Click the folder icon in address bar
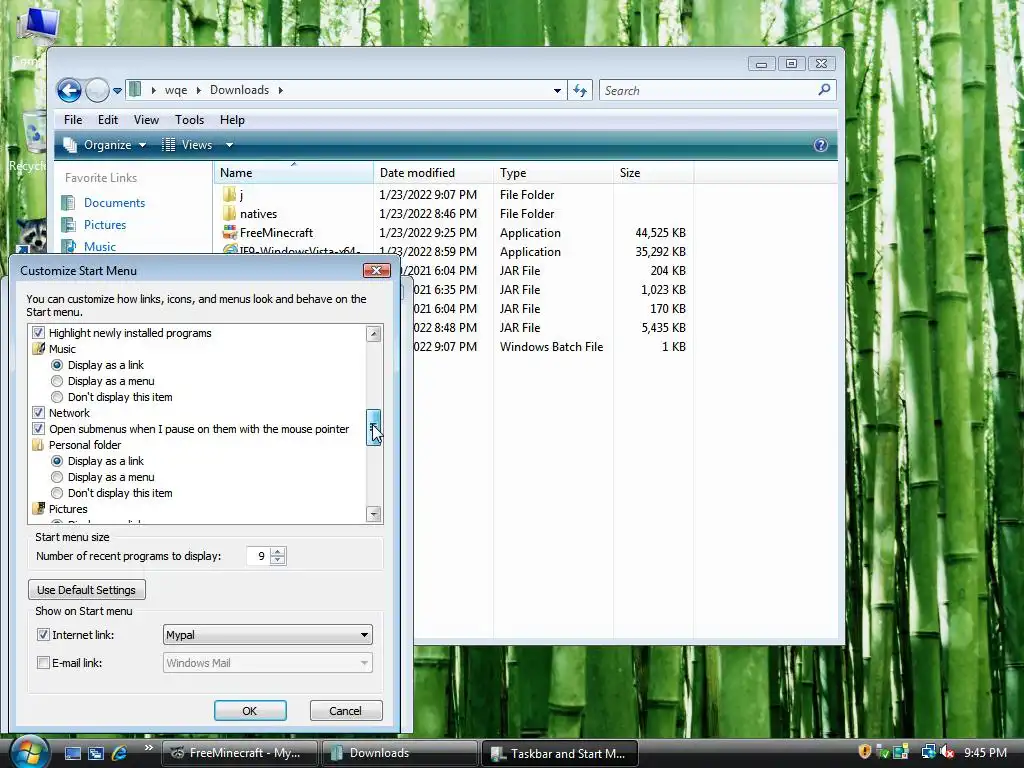The height and width of the screenshot is (768, 1024). [135, 89]
